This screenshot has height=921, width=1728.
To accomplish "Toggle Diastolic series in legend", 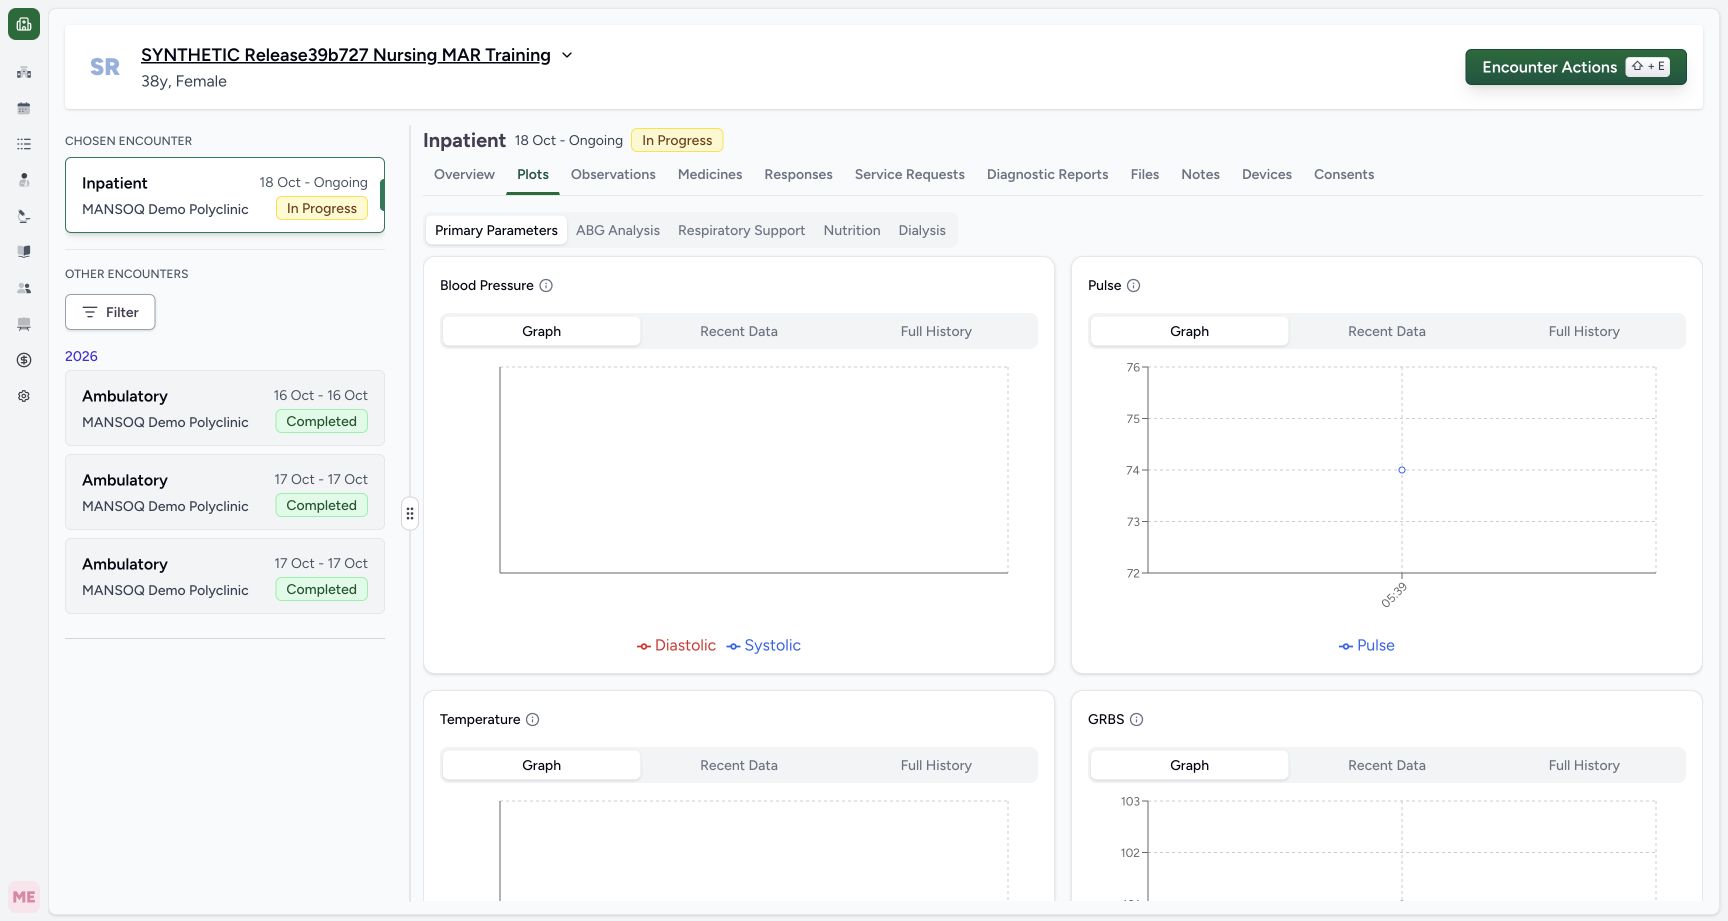I will pyautogui.click(x=677, y=645).
